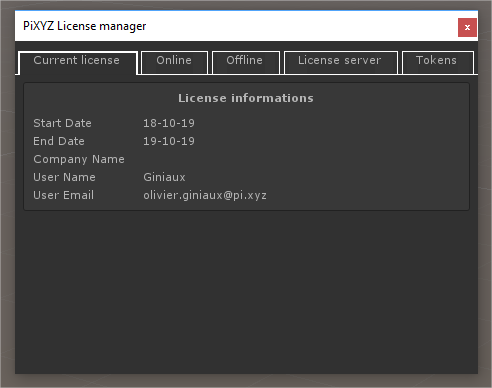
Task: Open the Online tab
Action: [174, 62]
